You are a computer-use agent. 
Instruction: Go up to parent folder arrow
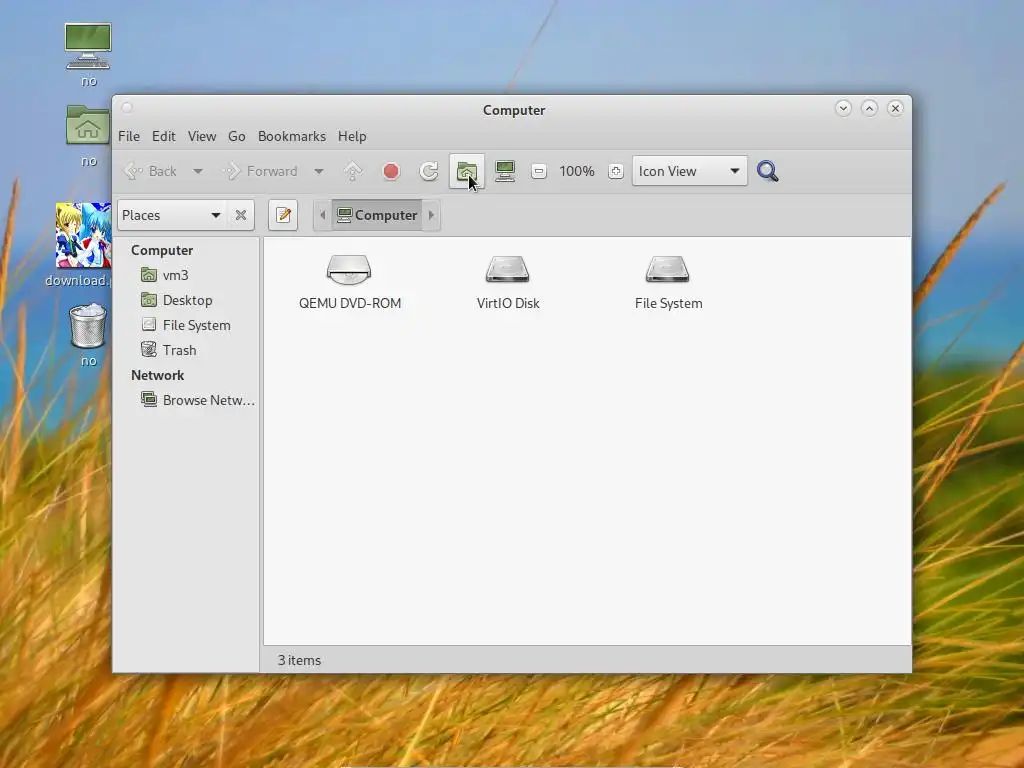pyautogui.click(x=353, y=171)
